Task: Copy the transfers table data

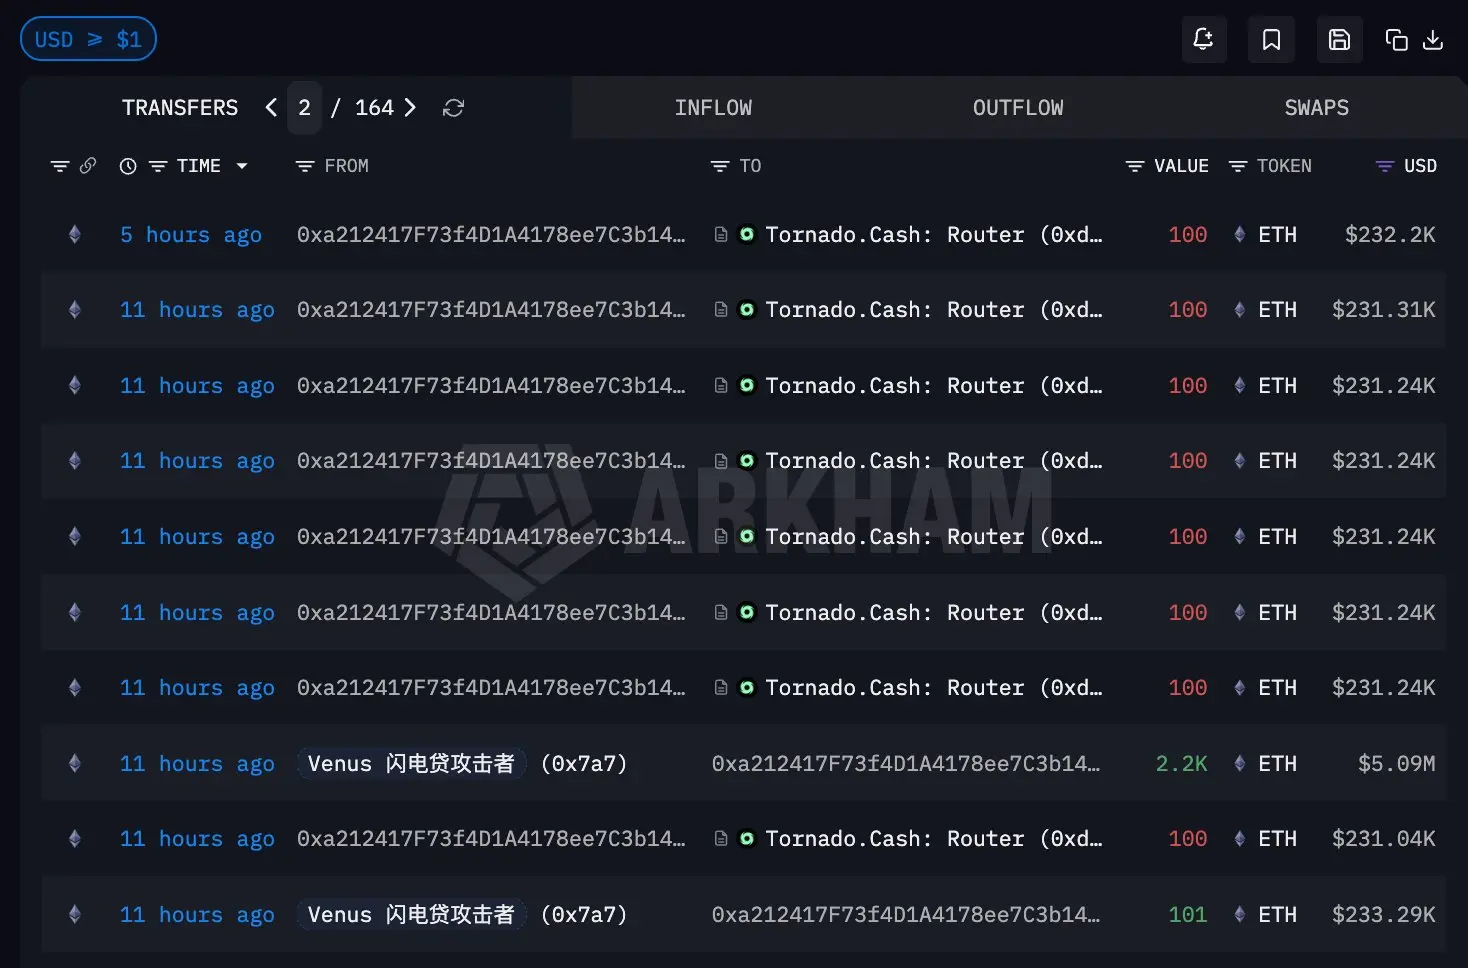Action: coord(1396,39)
